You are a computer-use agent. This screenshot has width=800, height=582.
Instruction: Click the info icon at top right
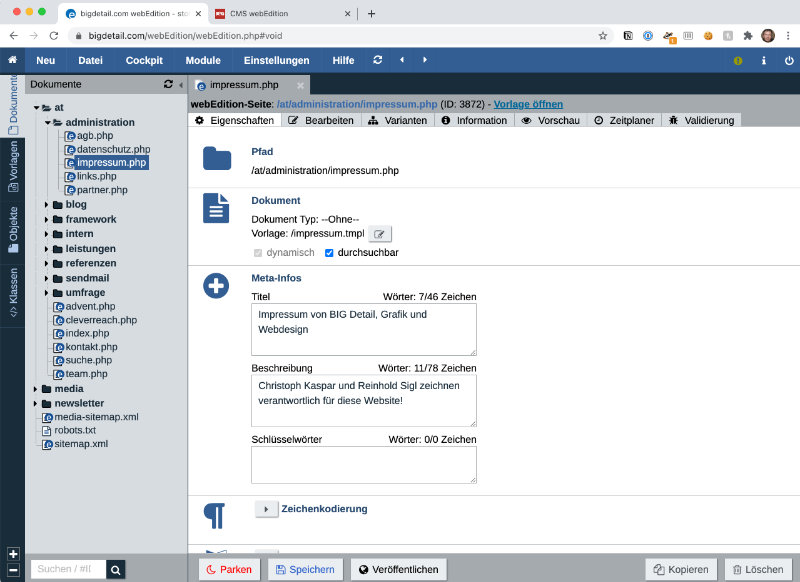764,60
